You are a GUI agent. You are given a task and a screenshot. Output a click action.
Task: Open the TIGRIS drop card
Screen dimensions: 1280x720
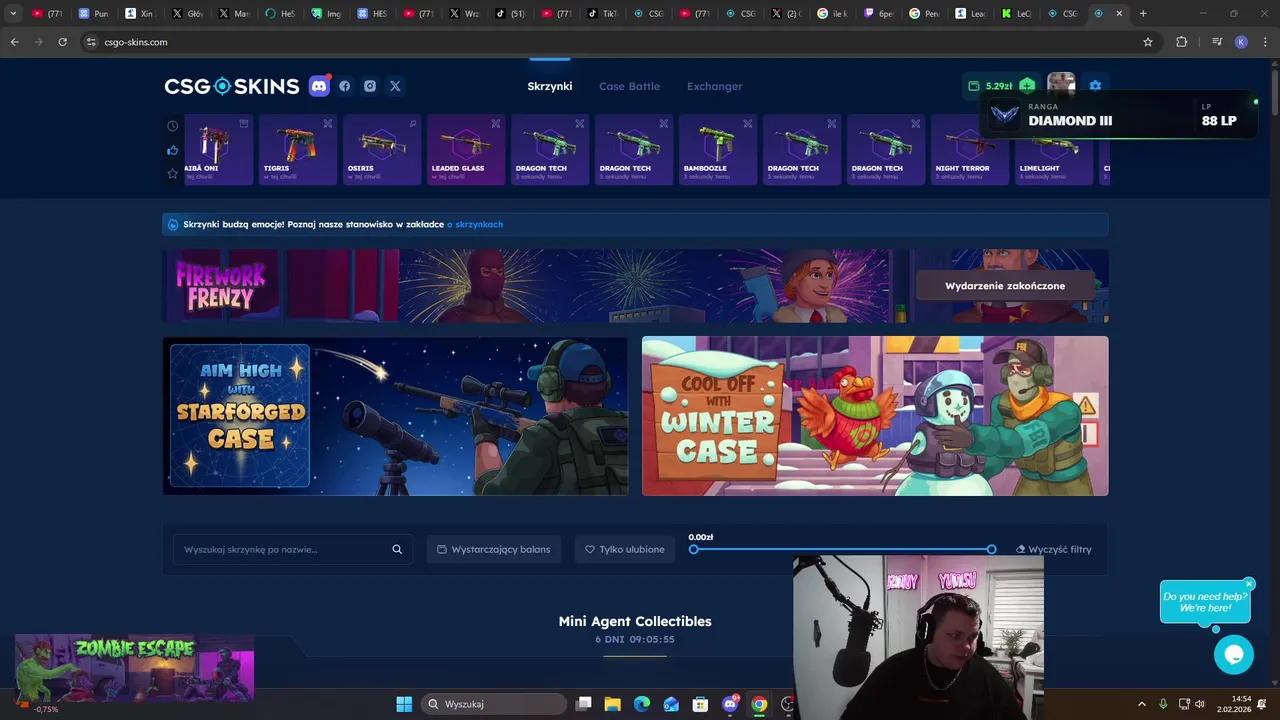[x=298, y=150]
